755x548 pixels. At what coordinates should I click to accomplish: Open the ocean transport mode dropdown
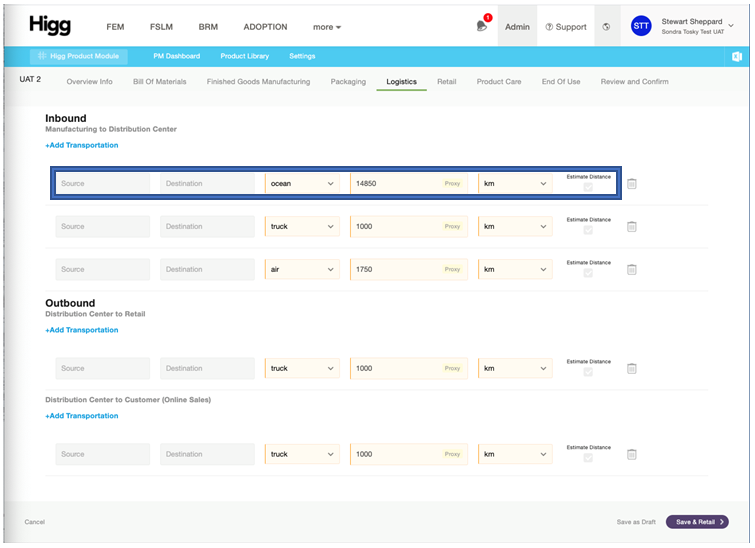[x=302, y=183]
